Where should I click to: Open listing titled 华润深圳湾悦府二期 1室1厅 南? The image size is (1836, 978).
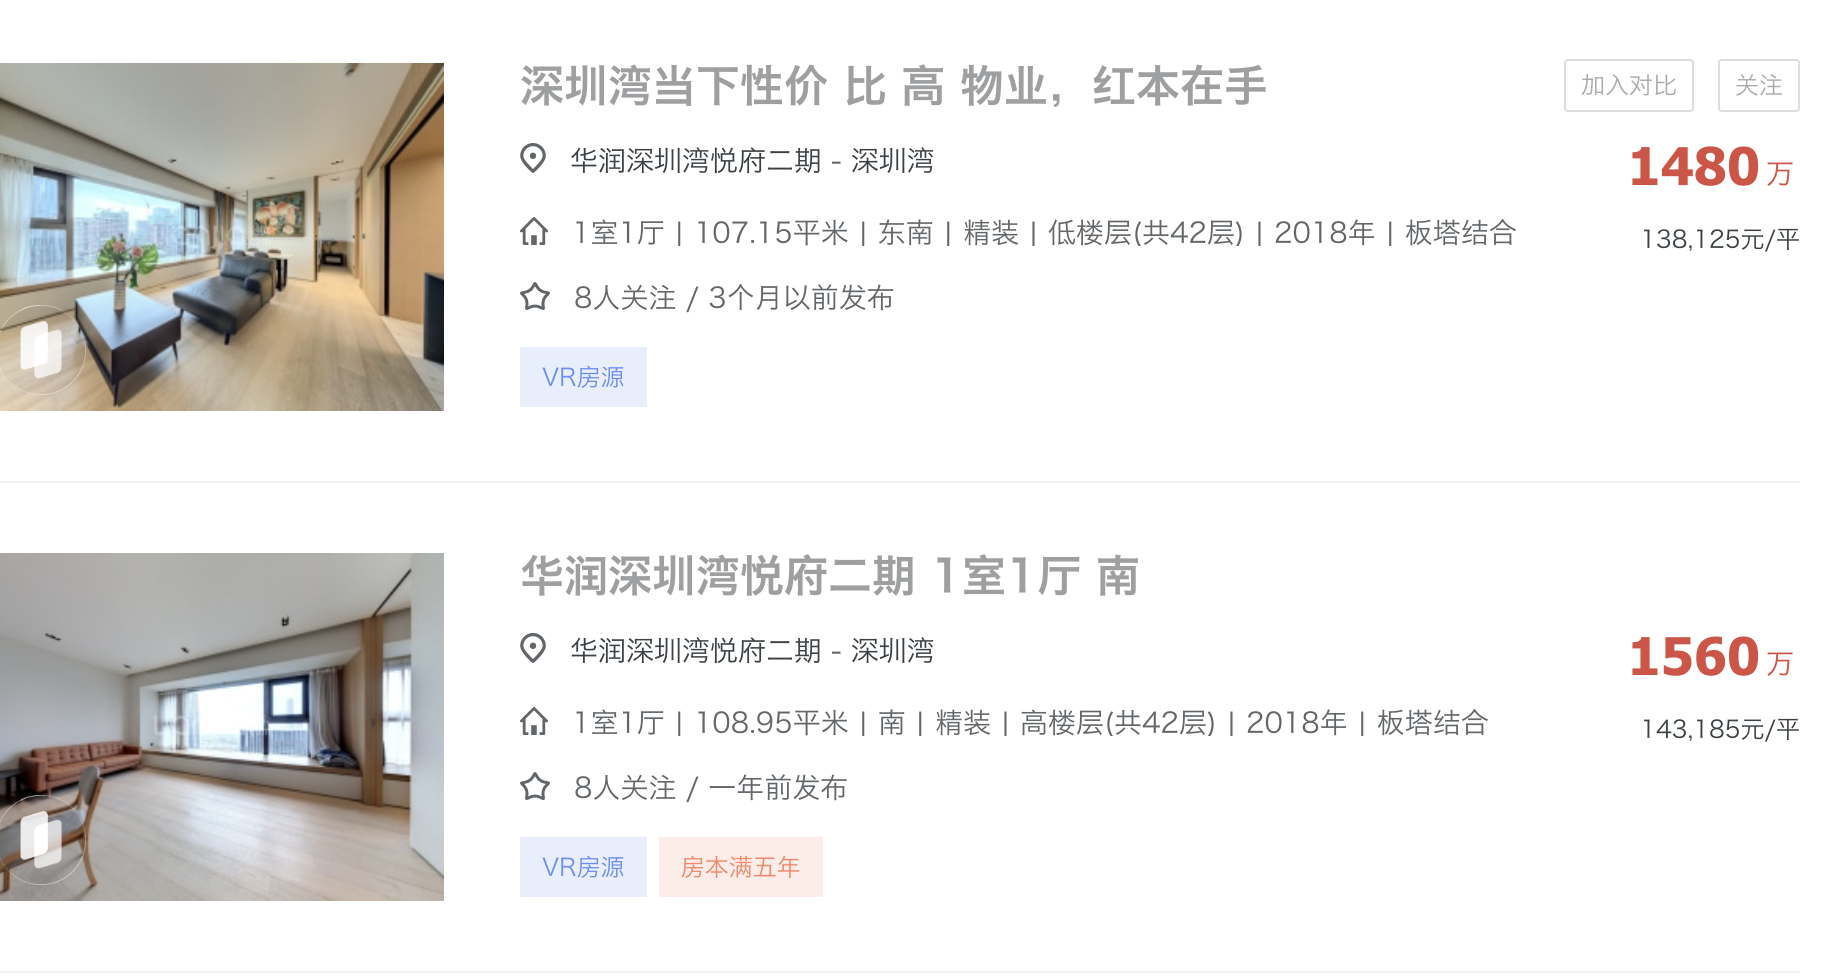click(828, 577)
